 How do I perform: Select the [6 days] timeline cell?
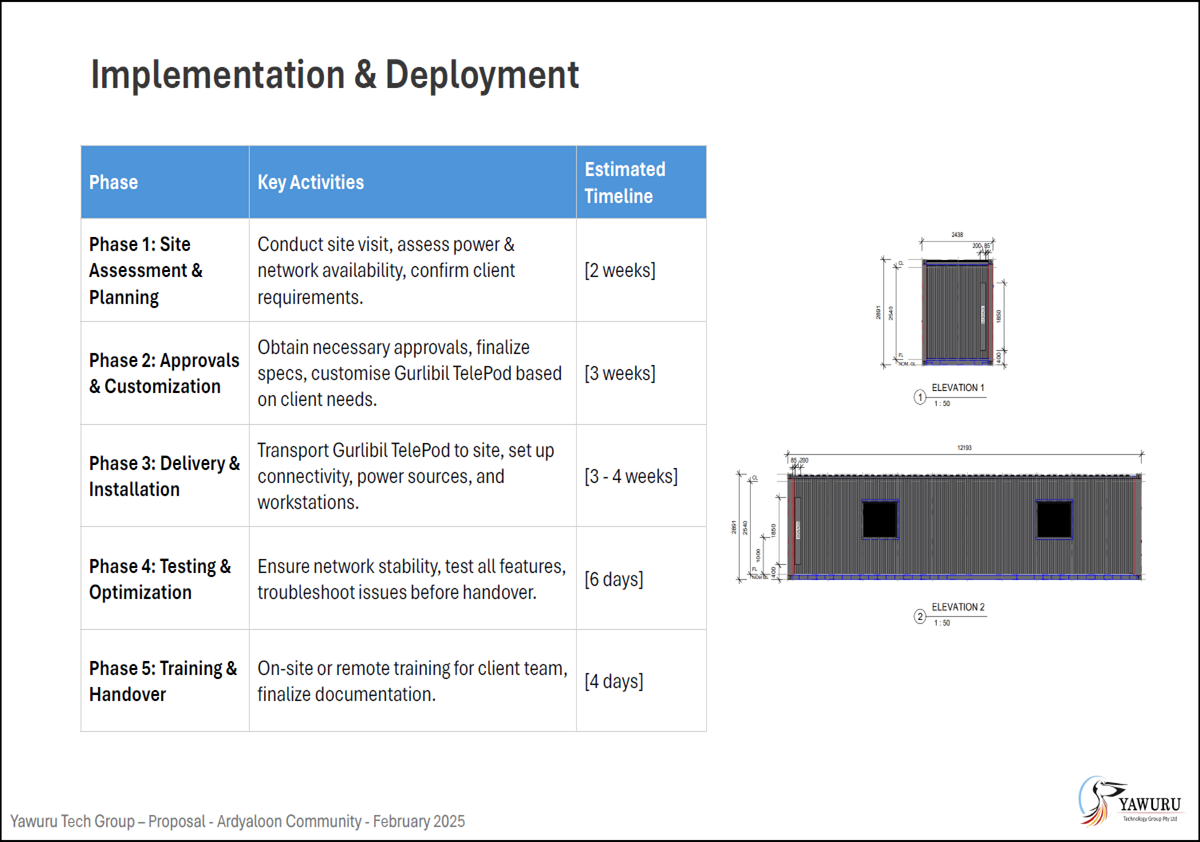coord(614,579)
